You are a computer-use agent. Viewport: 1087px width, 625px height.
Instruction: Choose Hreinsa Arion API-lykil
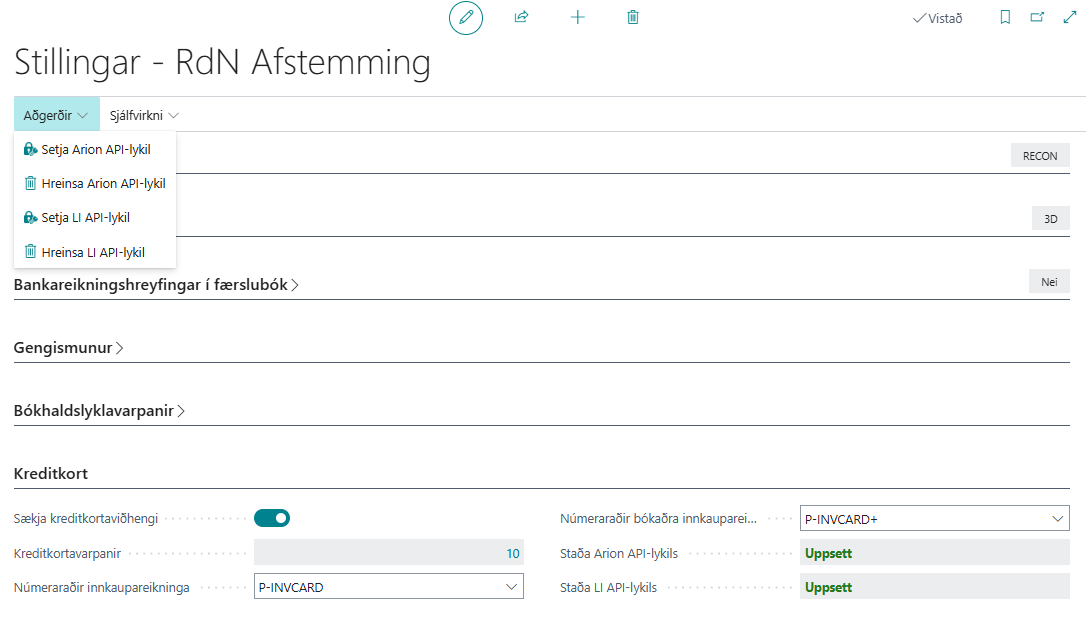click(95, 184)
